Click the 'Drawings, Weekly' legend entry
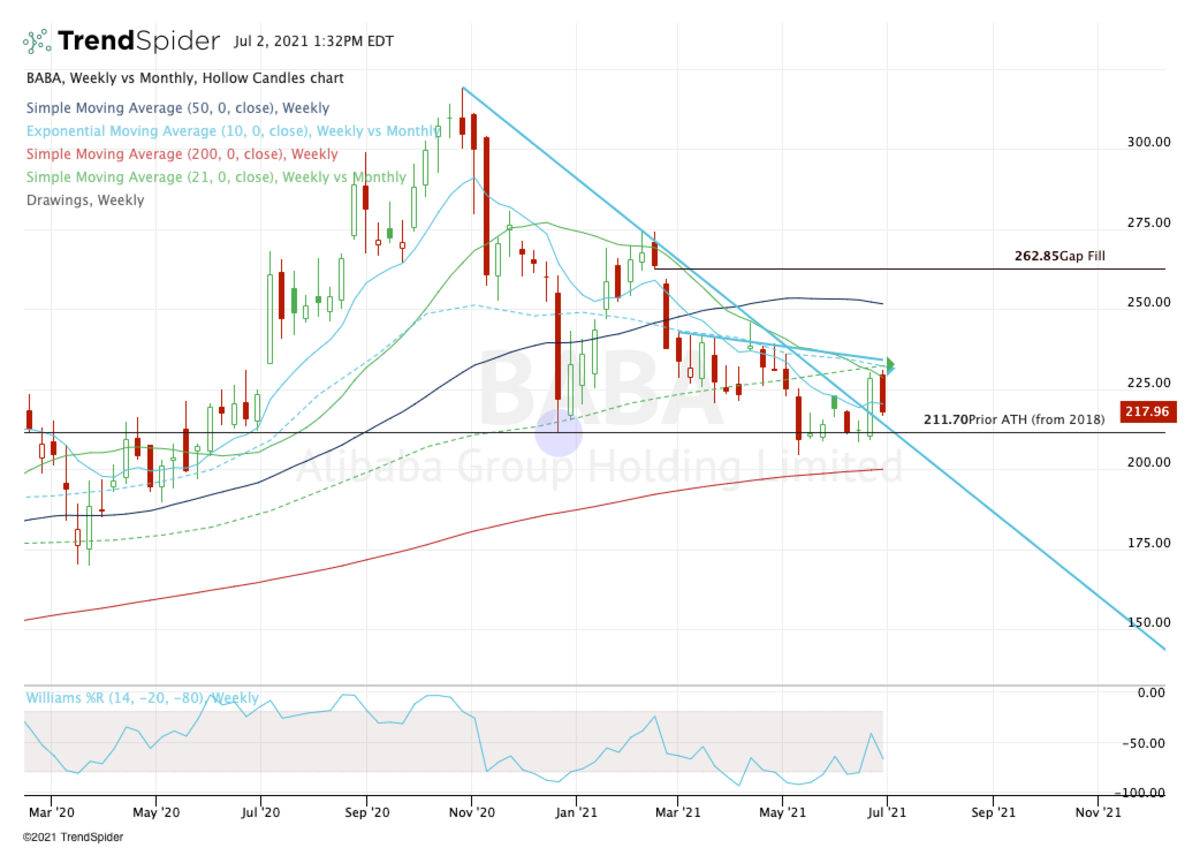The image size is (1200, 848). click(85, 200)
